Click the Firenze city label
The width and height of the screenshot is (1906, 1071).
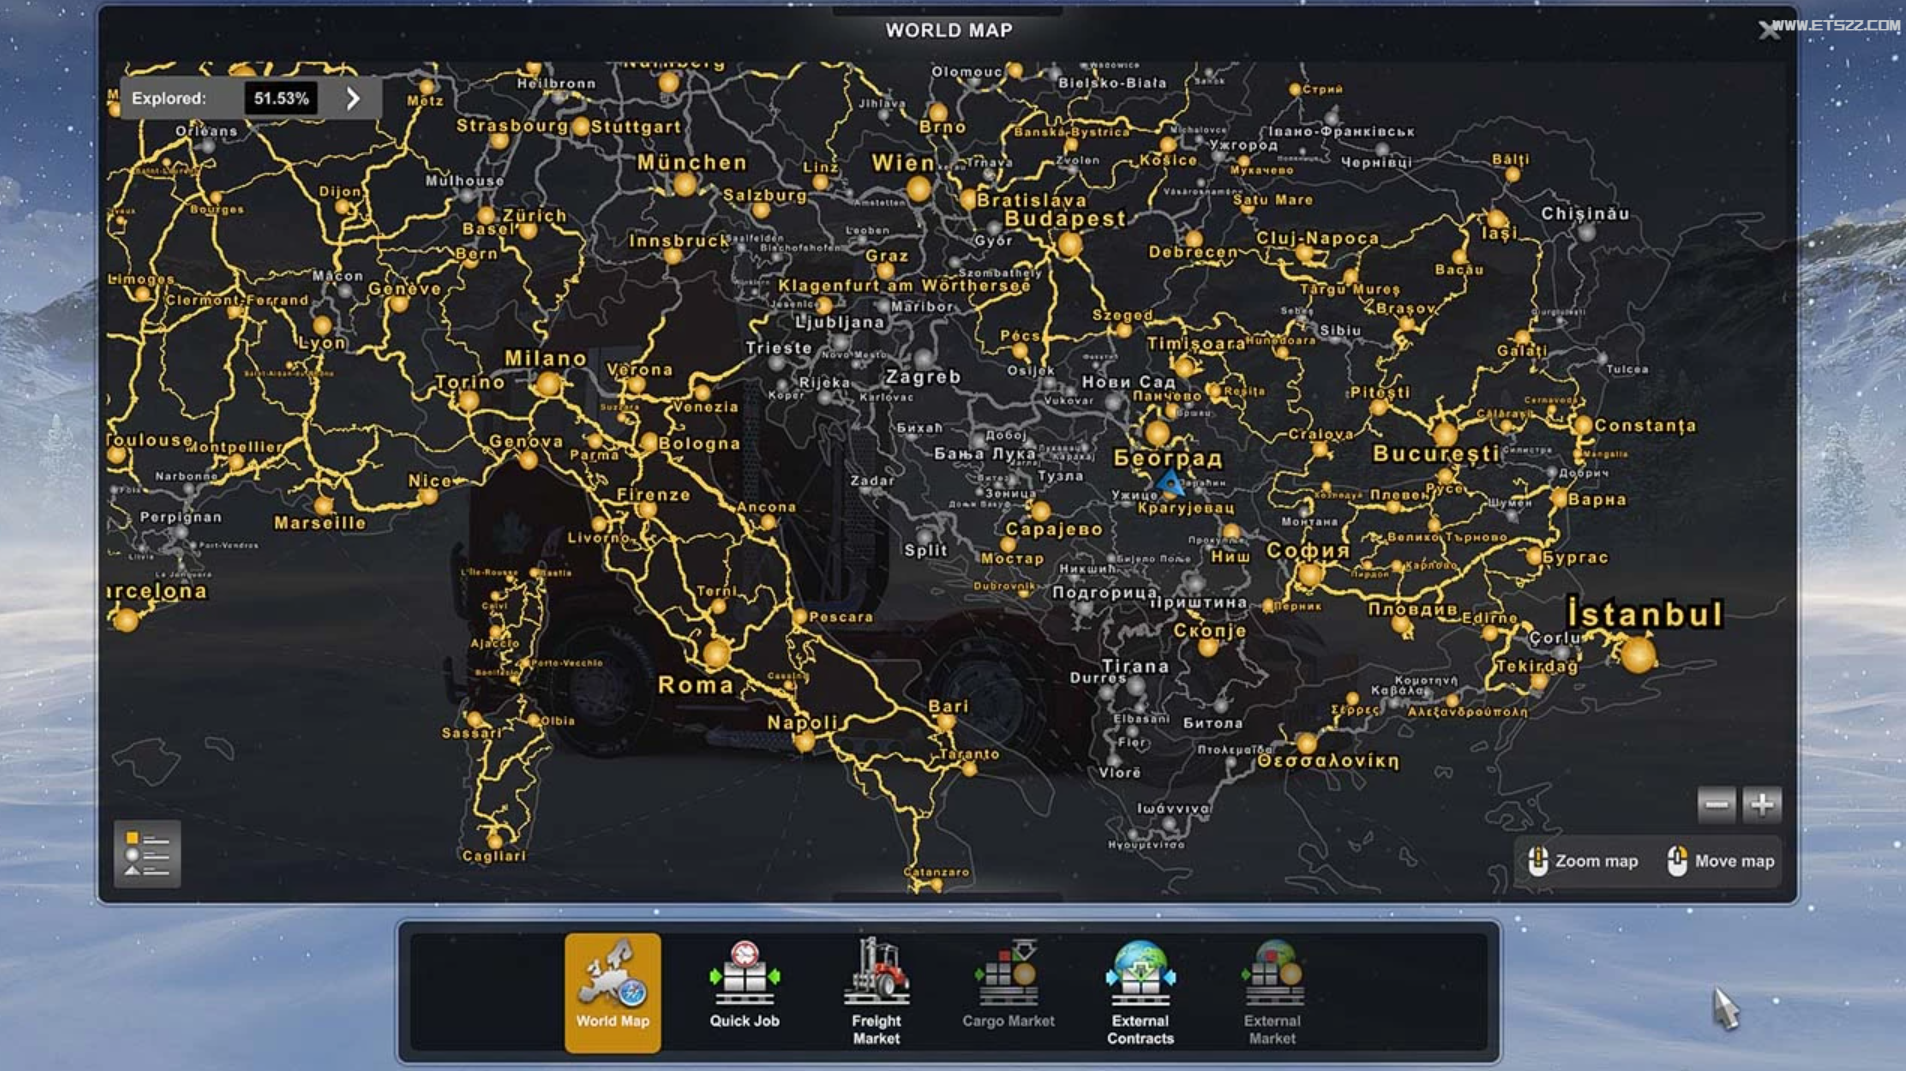653,495
